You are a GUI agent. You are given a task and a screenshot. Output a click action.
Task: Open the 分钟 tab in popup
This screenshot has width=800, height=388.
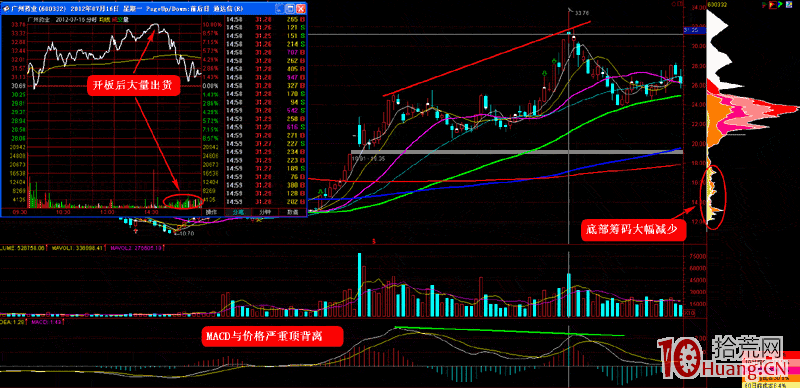(265, 212)
